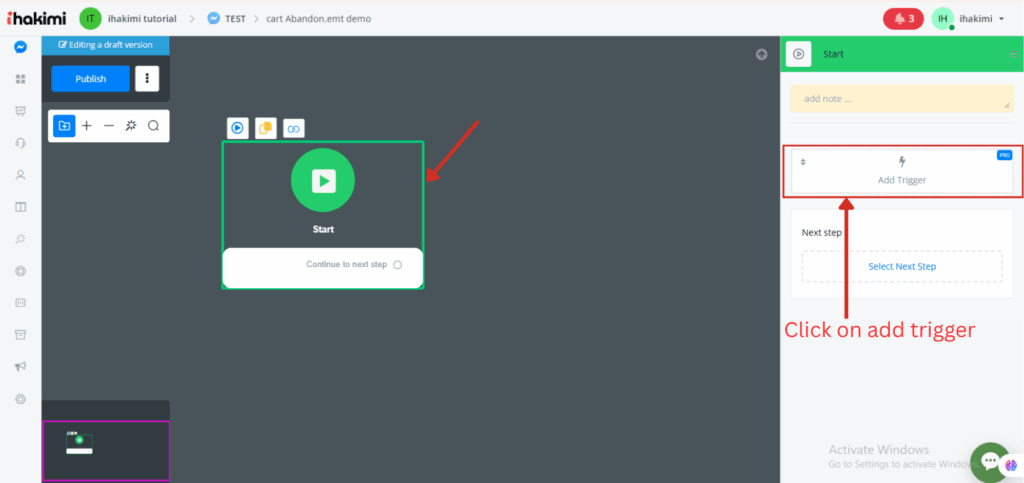Open the three-dot menu beside Publish
This screenshot has width=1024, height=483.
(147, 78)
